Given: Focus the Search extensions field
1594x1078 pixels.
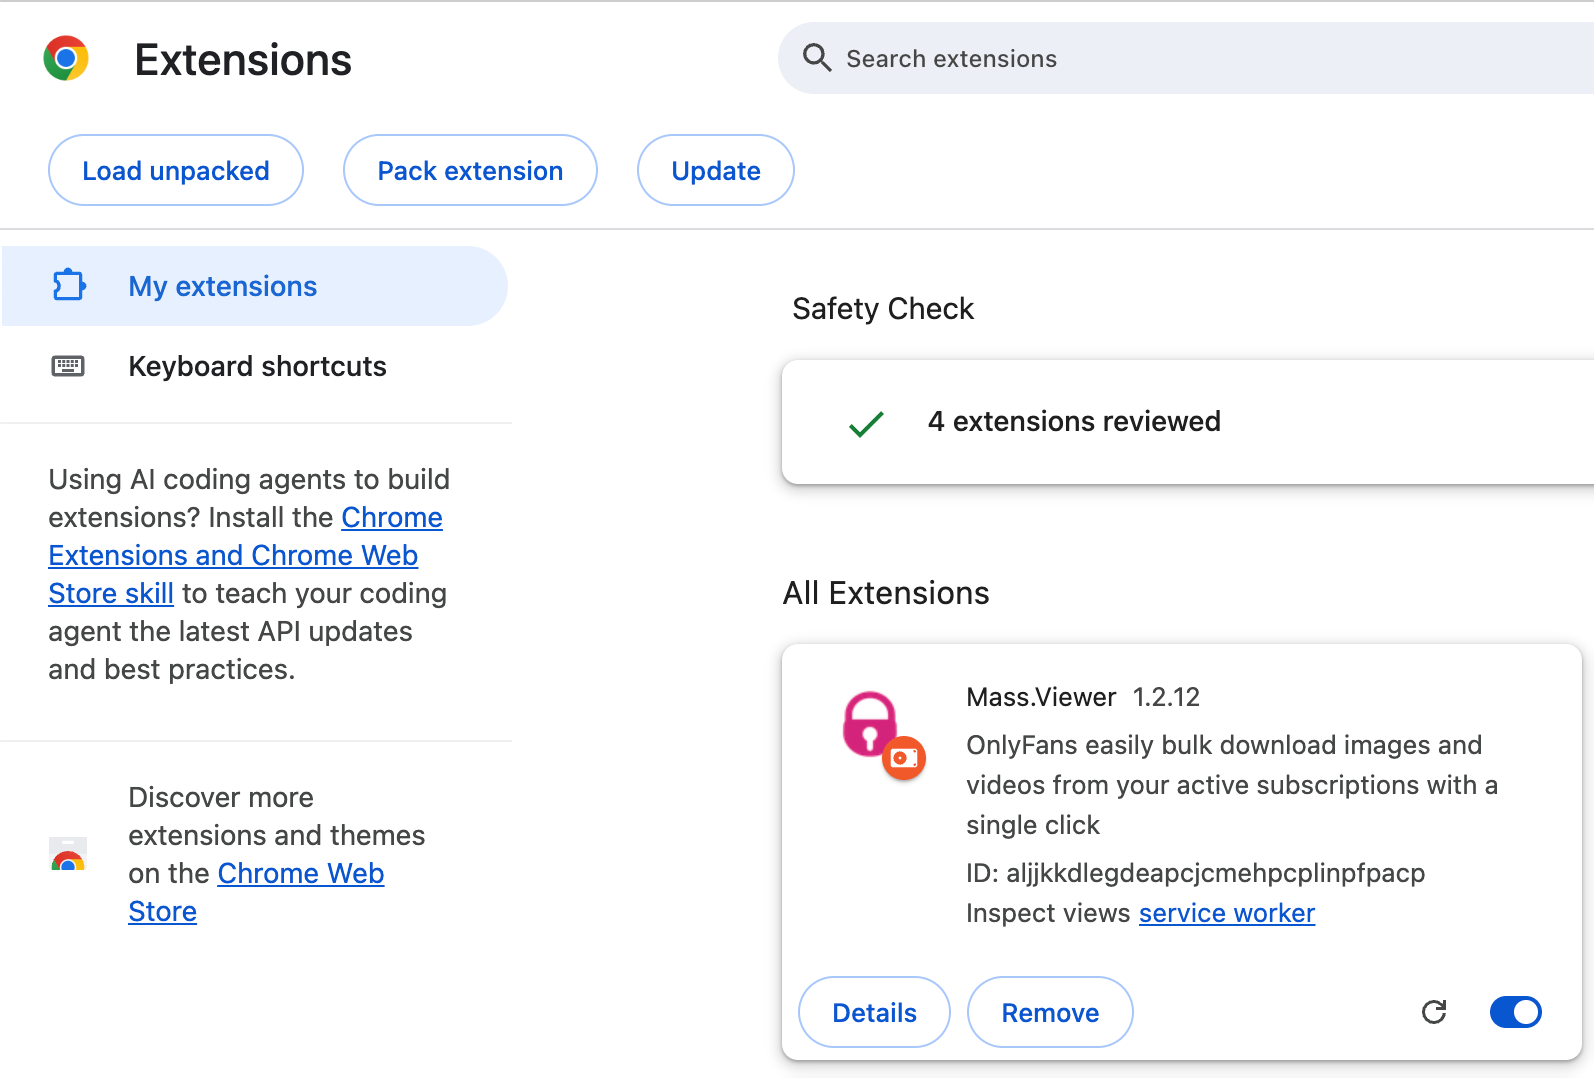Looking at the screenshot, I should coord(1186,58).
